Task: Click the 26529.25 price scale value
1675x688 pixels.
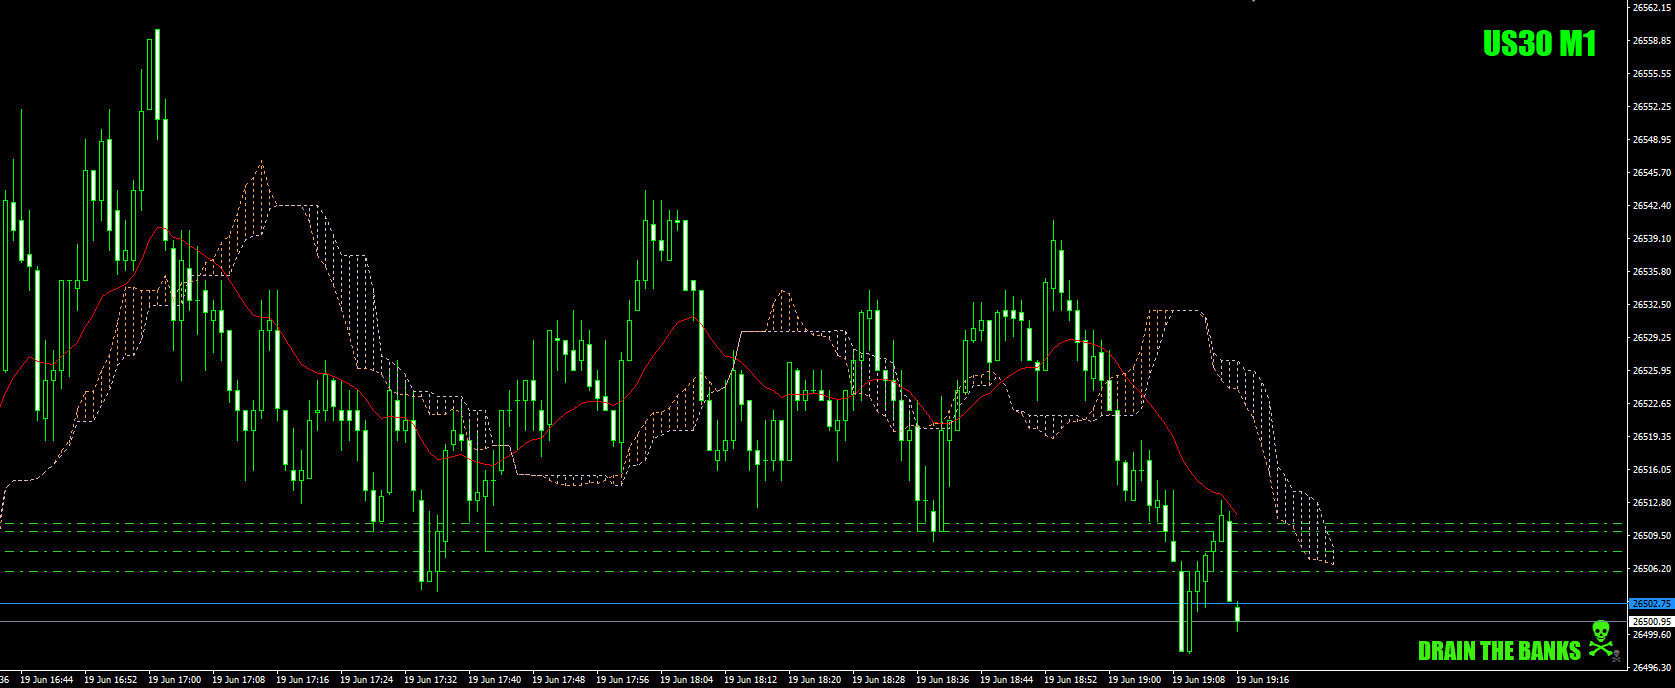Action: pos(1652,337)
